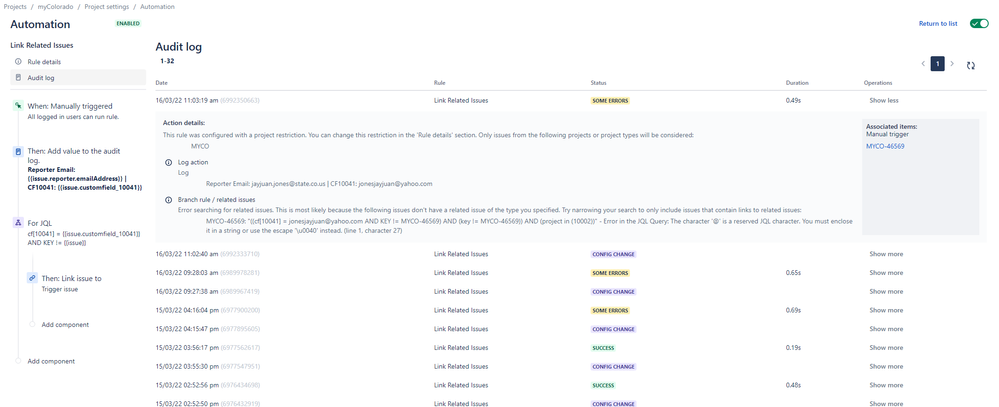Open myColorado breadcrumb
Screen dimensions: 999x407
pos(54,6)
